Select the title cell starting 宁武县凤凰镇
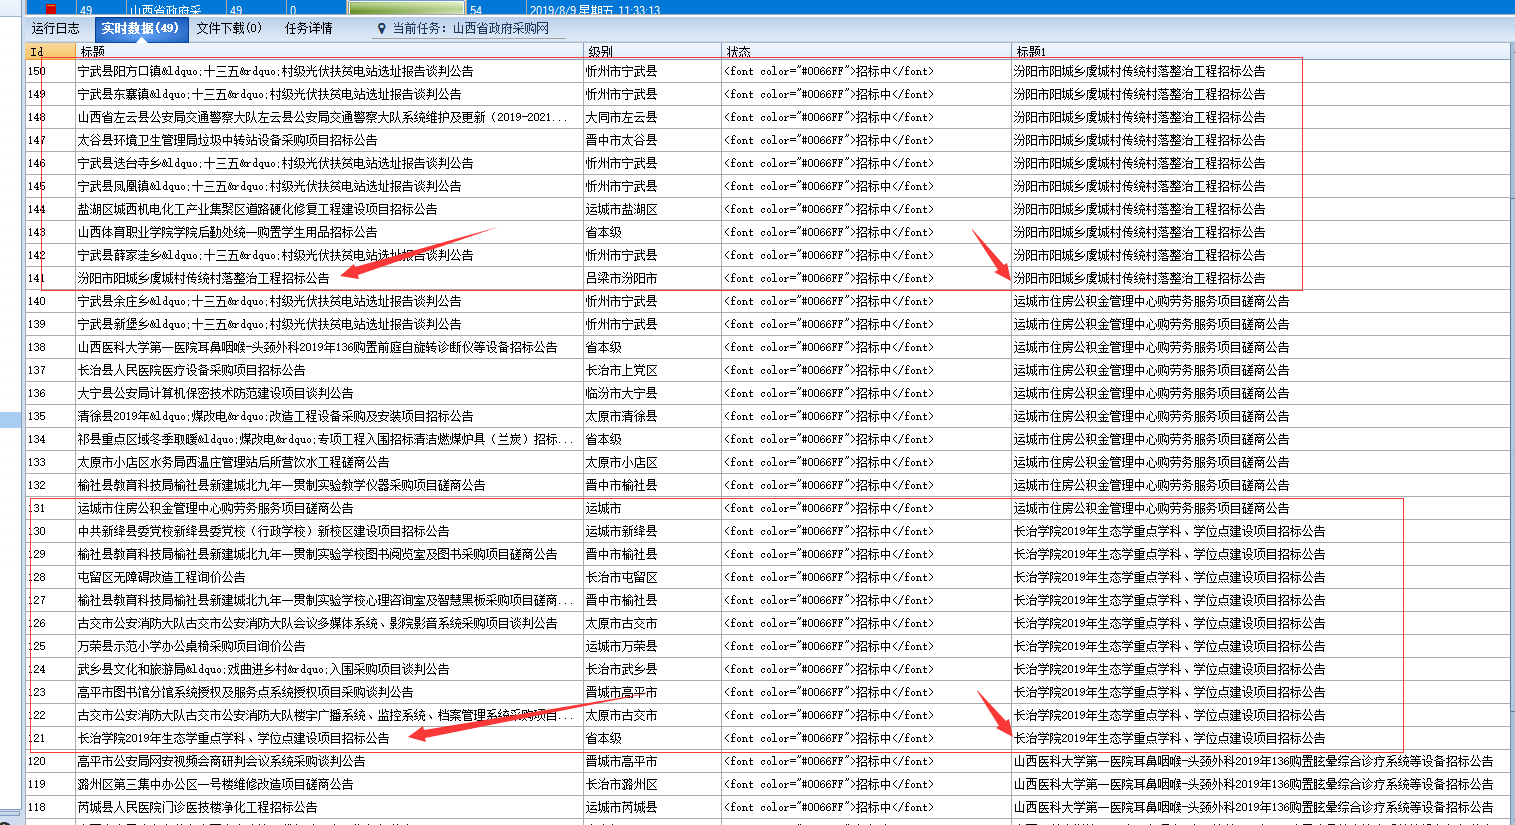Screen dimensions: 1515x825 [330, 186]
